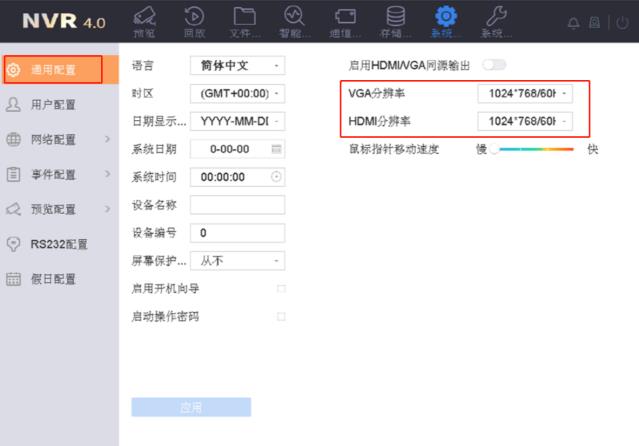Open the 语言 language dropdown
This screenshot has width=639, height=446.
coord(237,66)
